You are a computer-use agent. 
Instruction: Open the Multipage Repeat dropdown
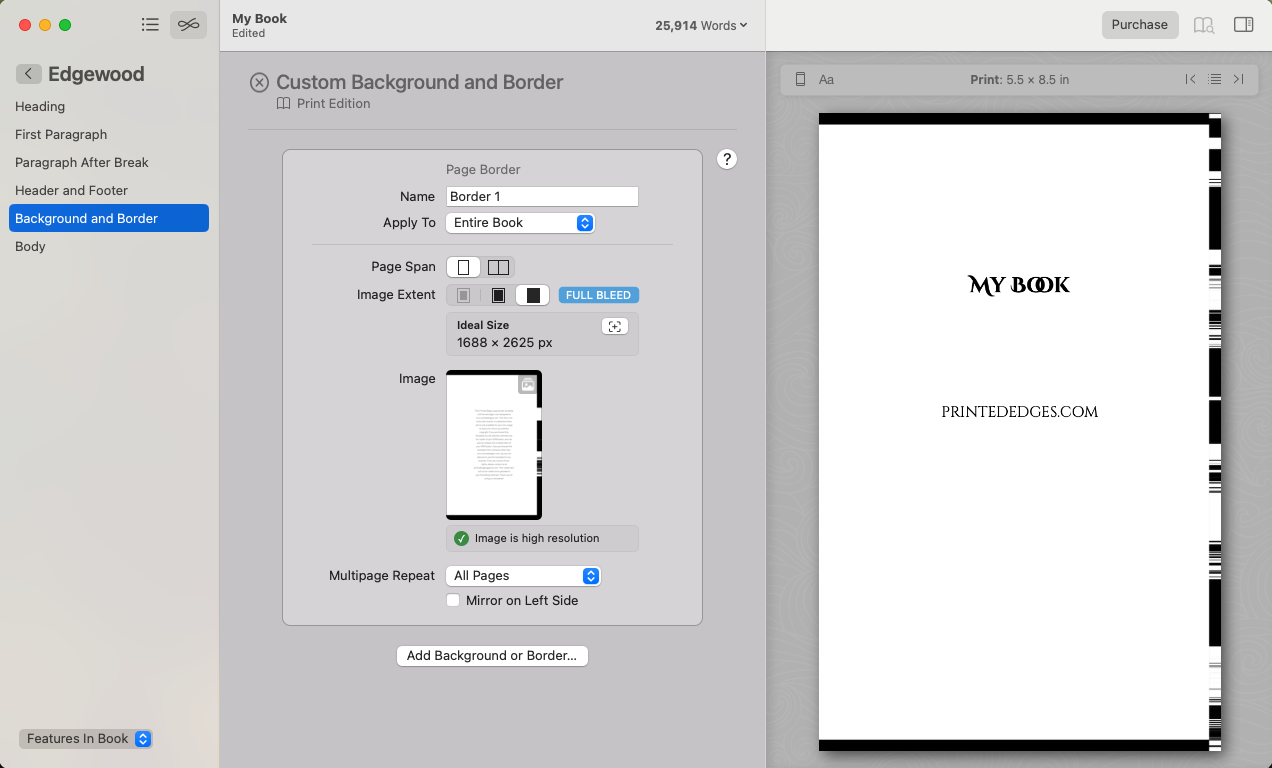523,576
